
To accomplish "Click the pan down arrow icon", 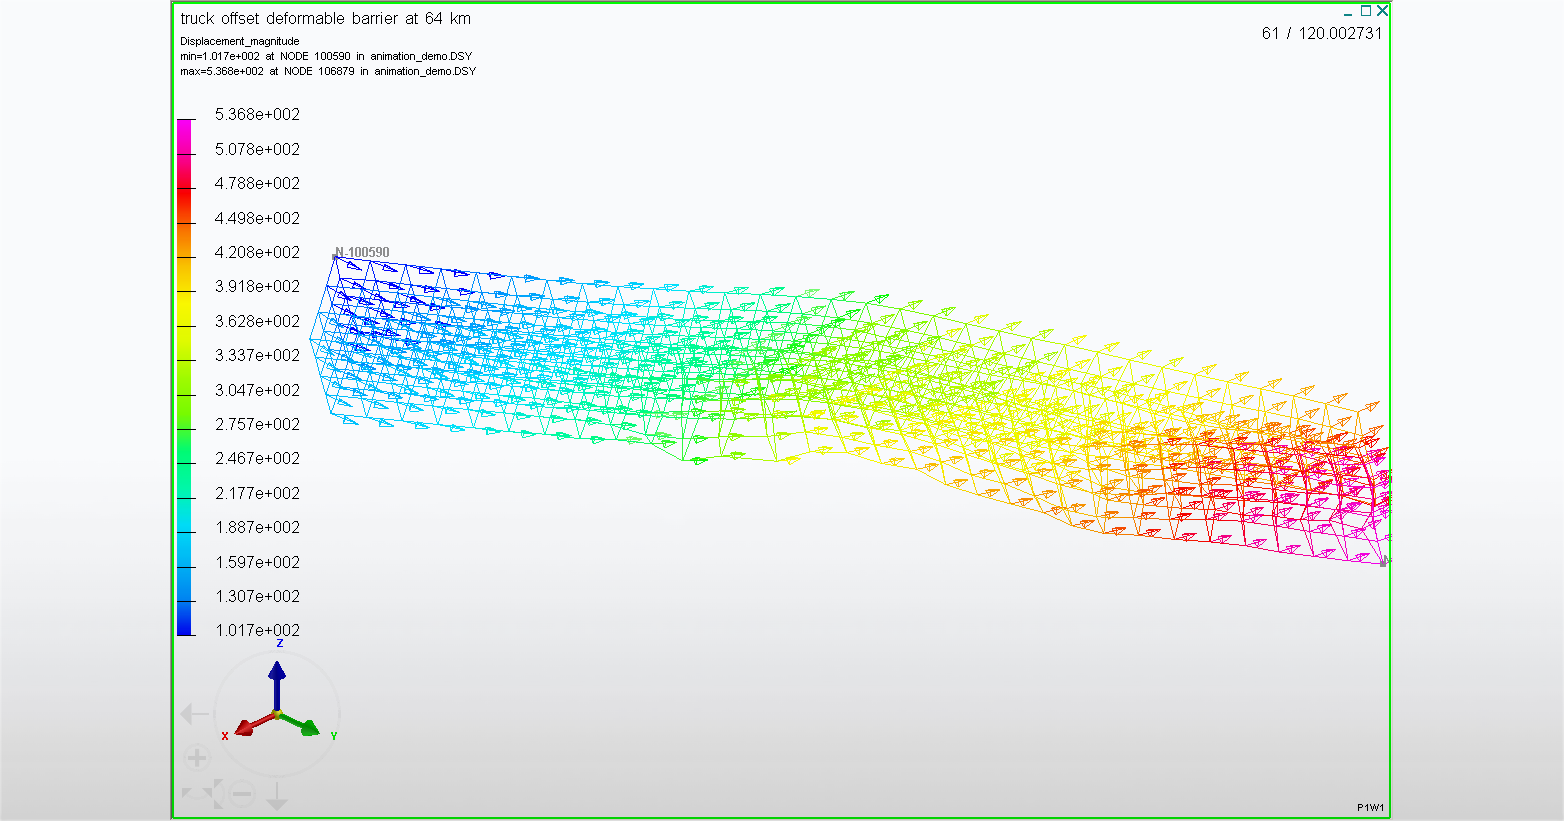I will click(x=277, y=796).
